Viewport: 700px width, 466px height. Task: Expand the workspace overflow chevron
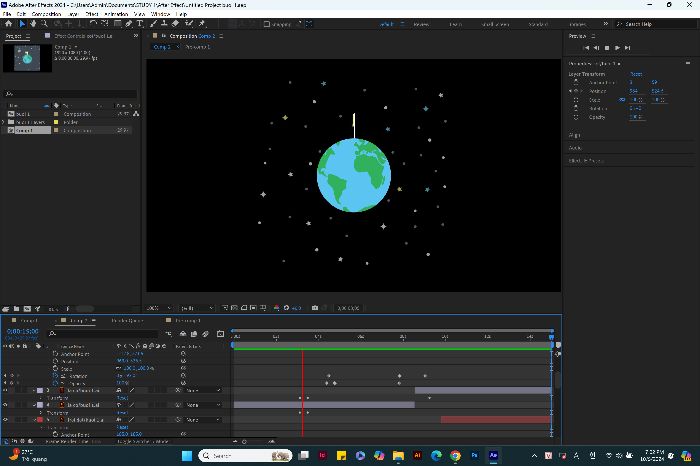pyautogui.click(x=605, y=24)
